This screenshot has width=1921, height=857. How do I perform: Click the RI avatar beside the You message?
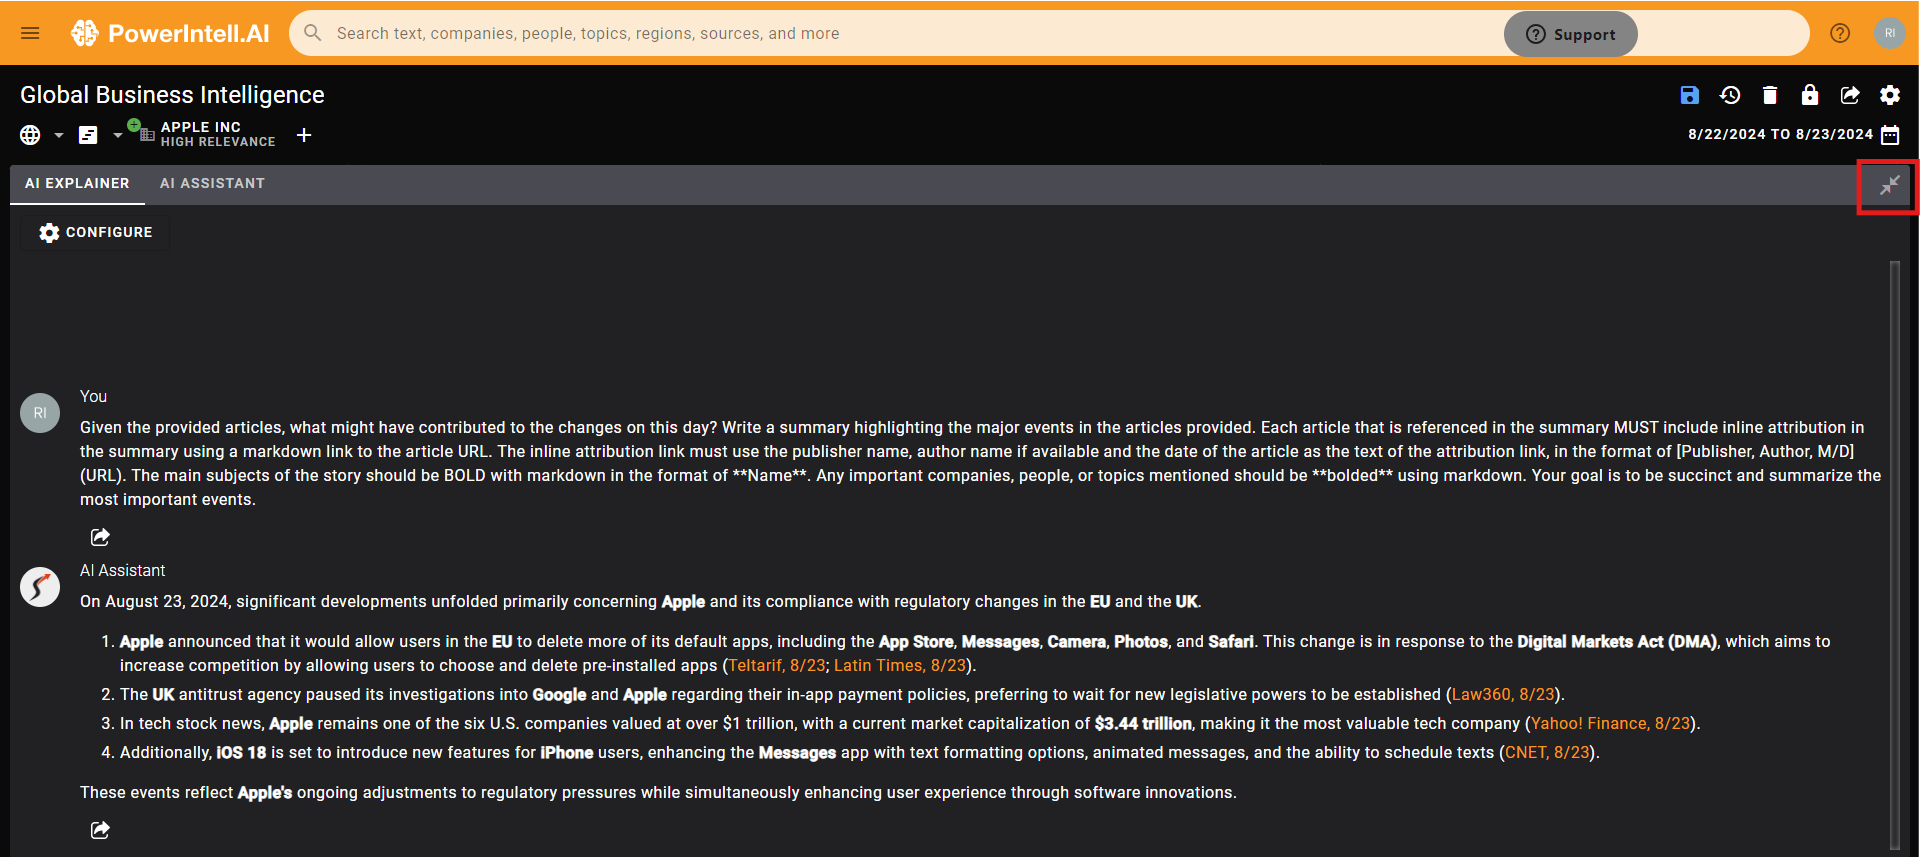pos(40,413)
